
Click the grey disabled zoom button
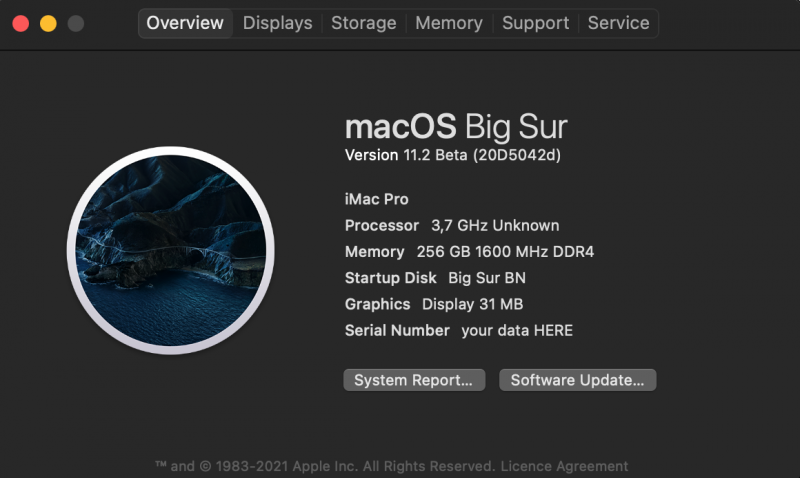click(76, 23)
